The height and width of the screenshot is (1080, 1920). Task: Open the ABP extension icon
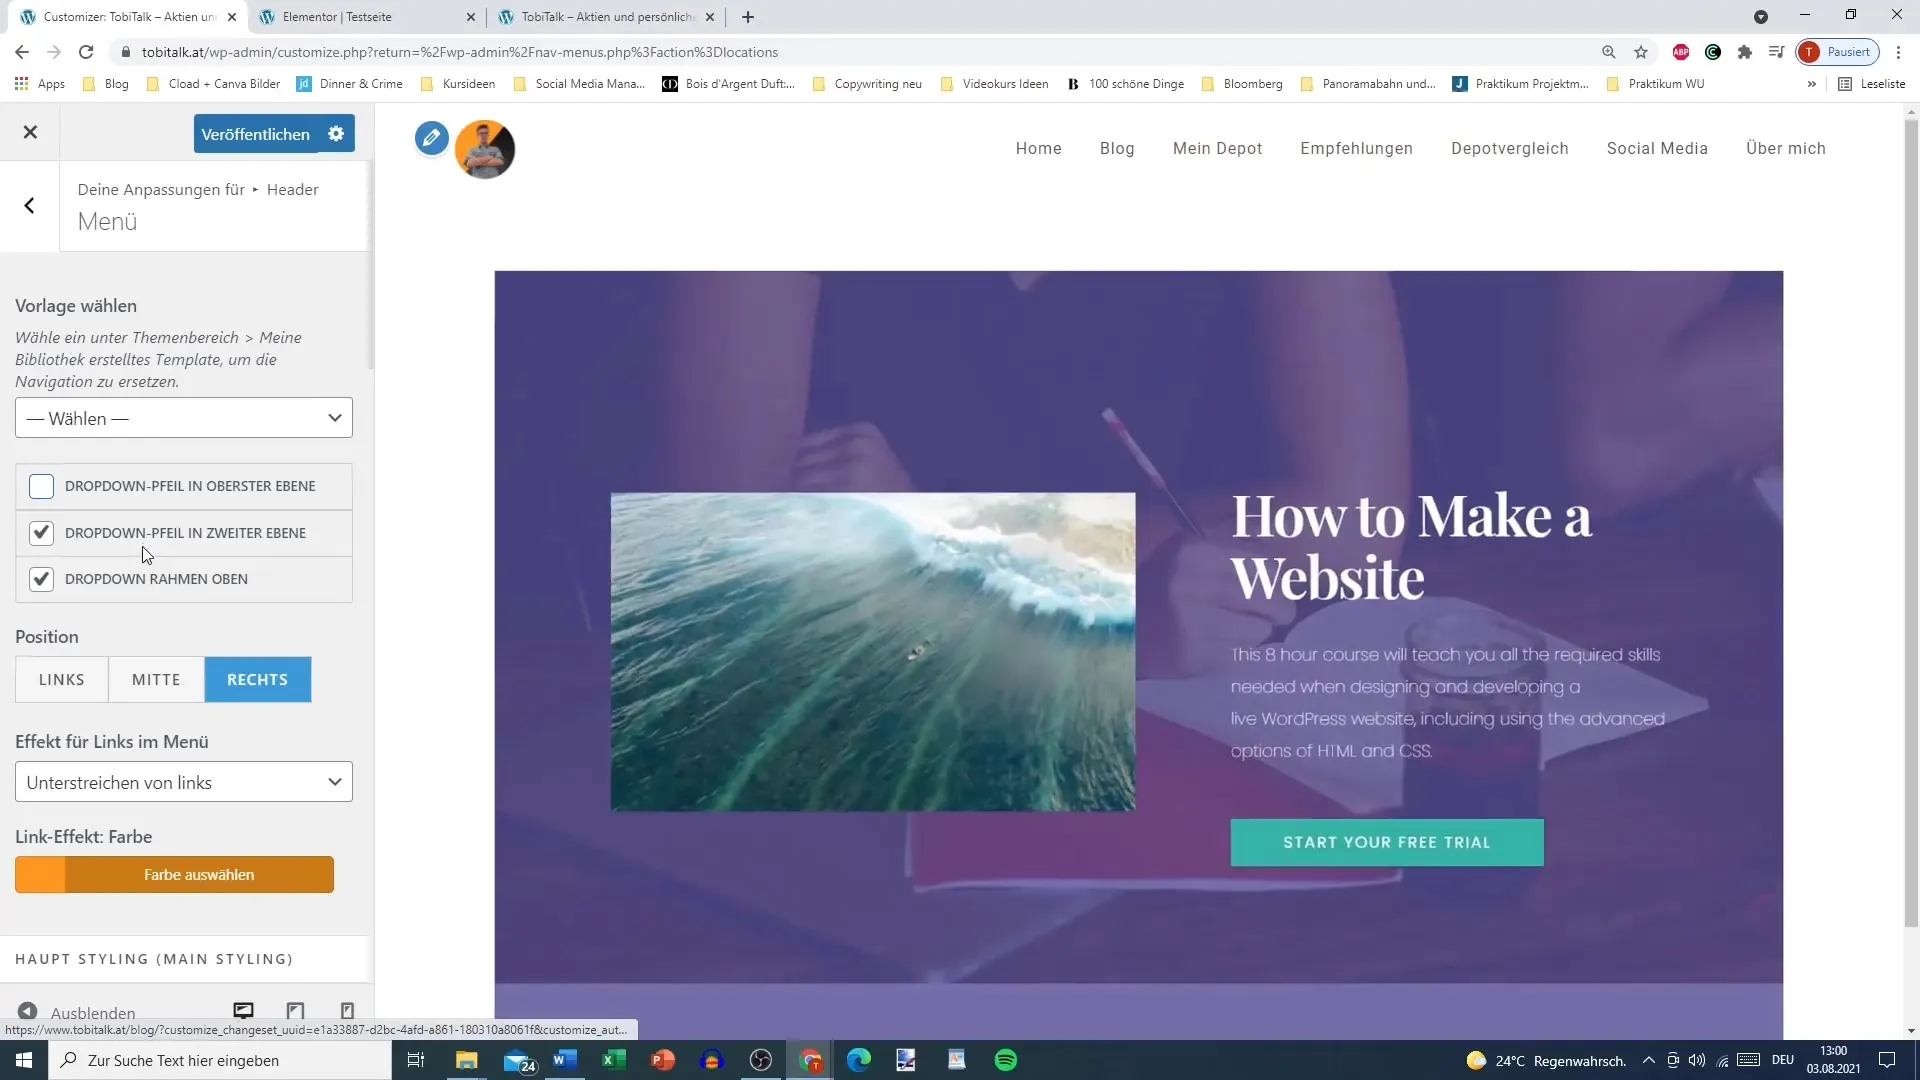tap(1681, 52)
